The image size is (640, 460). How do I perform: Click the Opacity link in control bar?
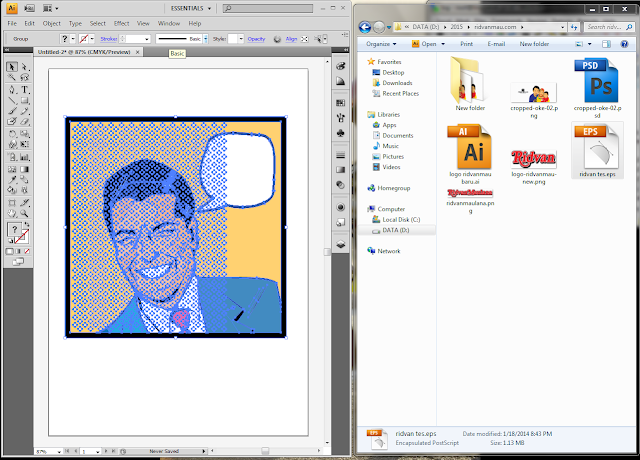pyautogui.click(x=256, y=39)
